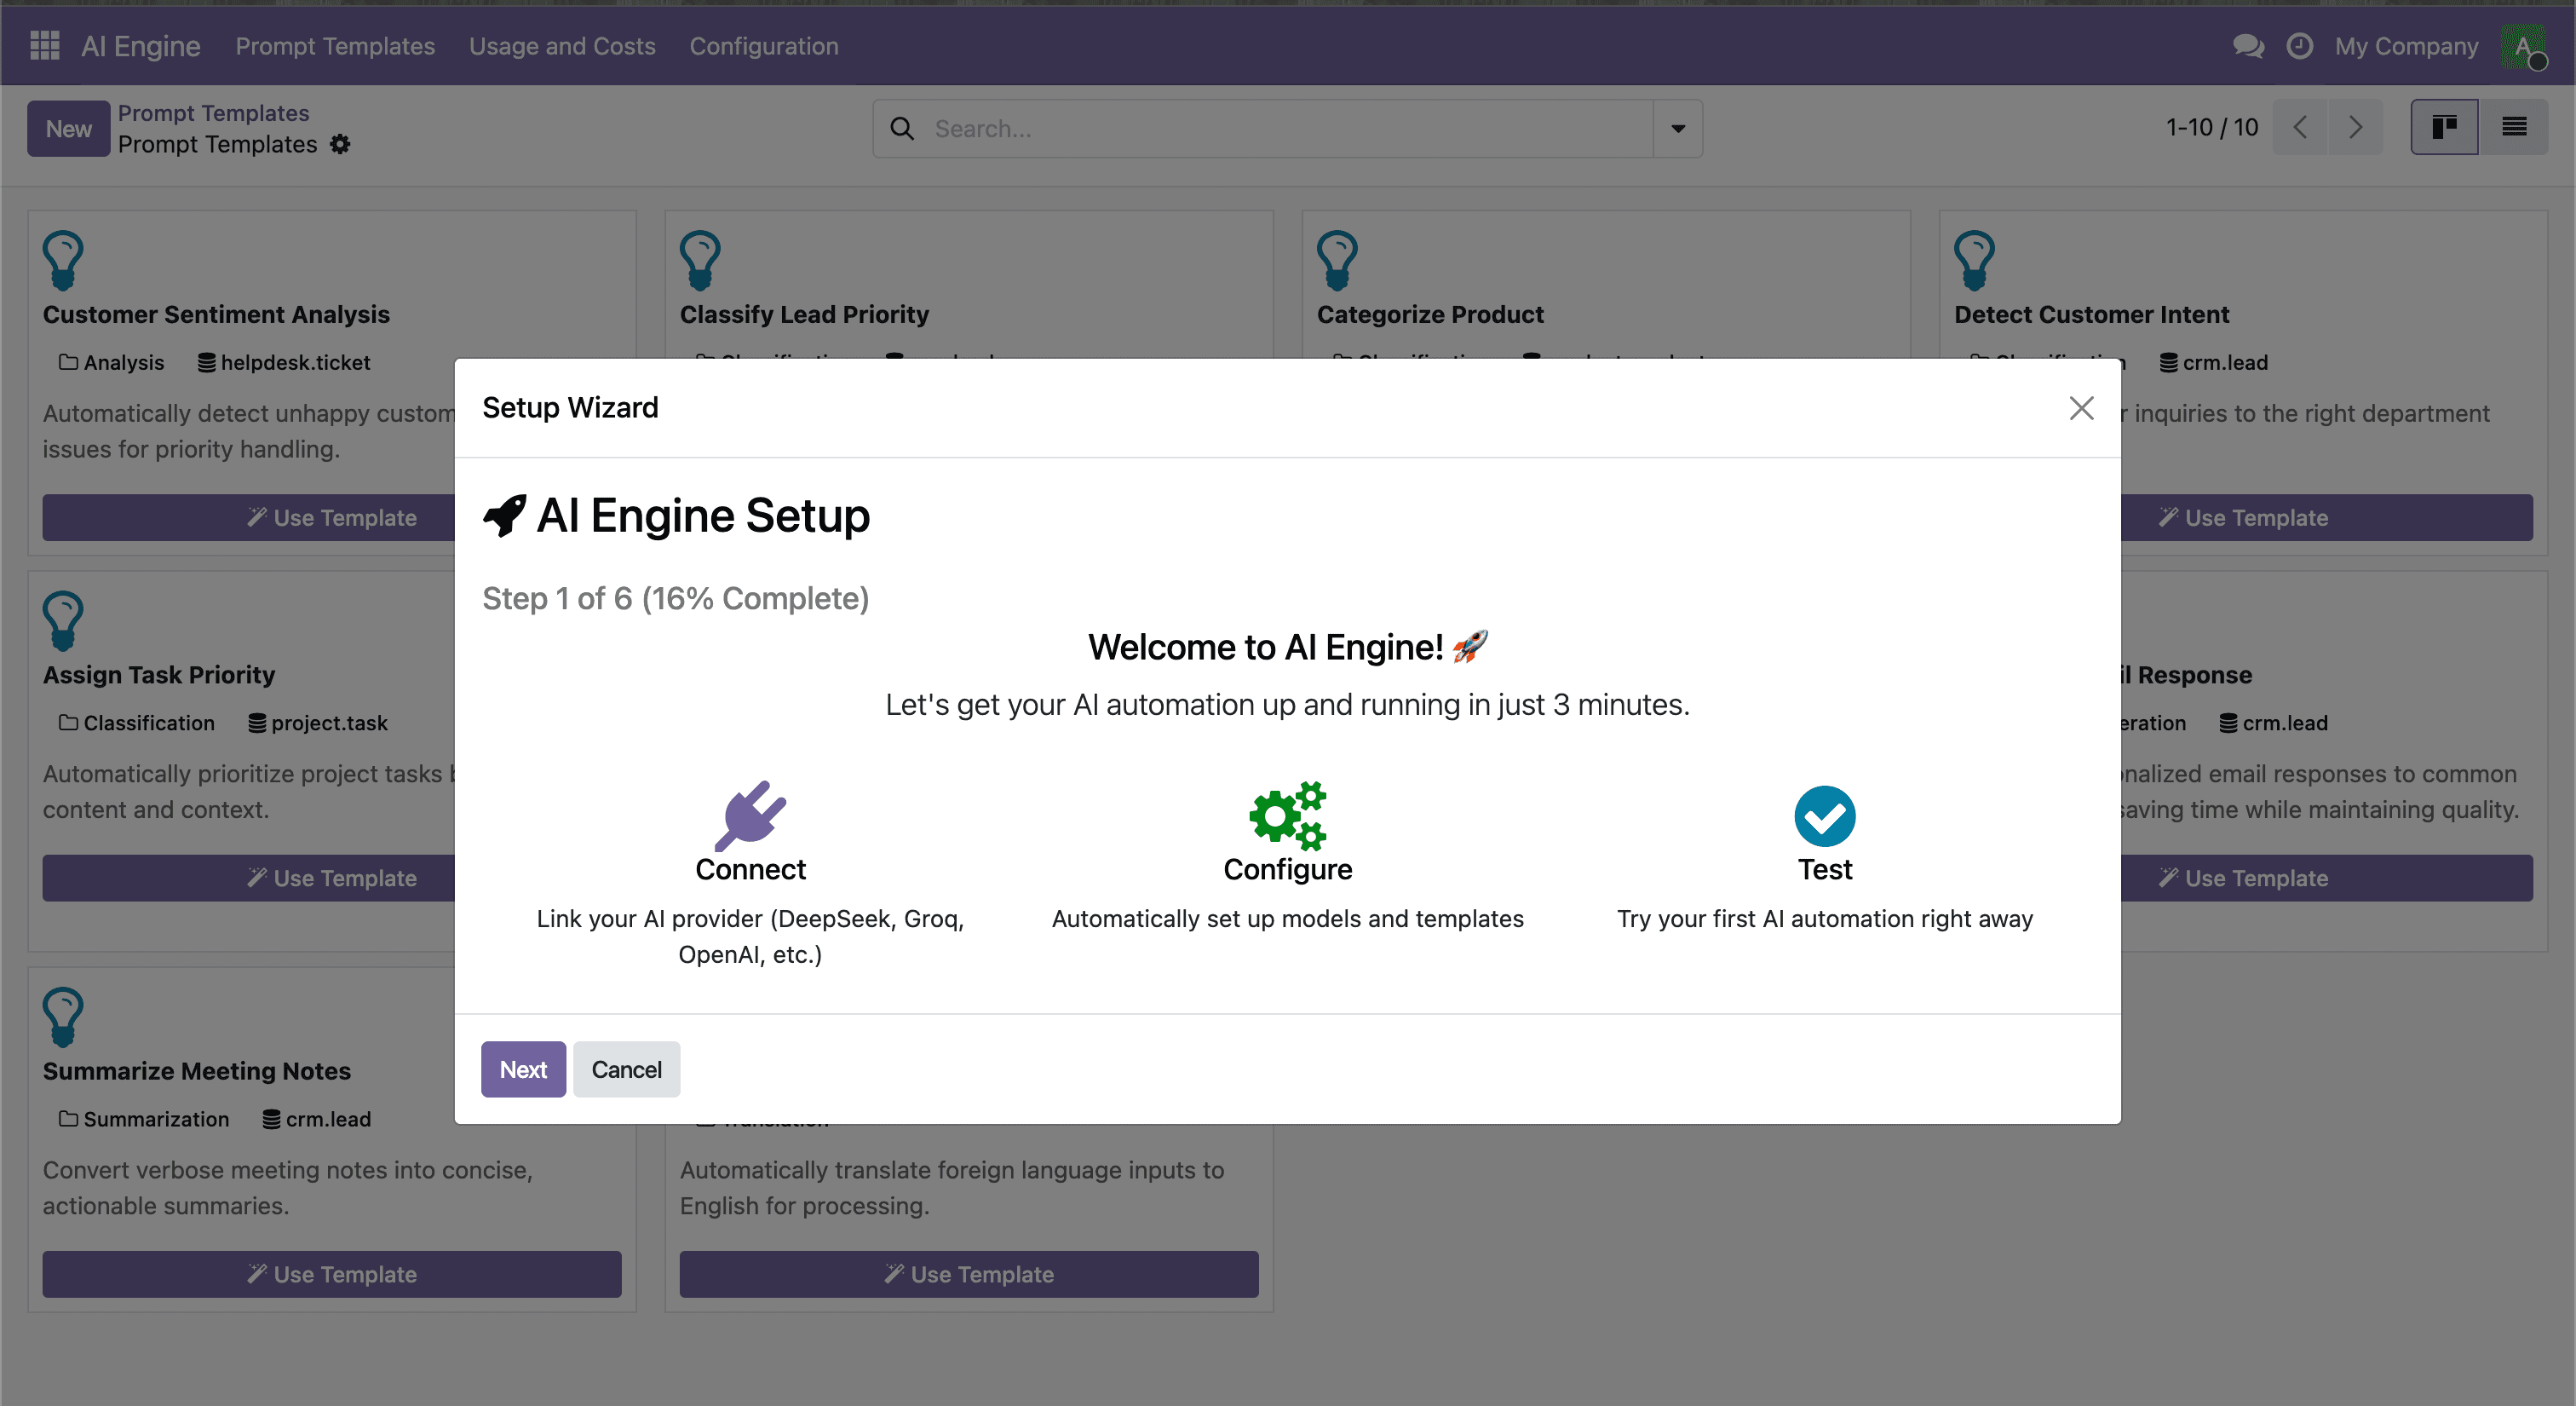Open the Assign Task Priority card title
This screenshot has height=1406, width=2576.
click(159, 675)
